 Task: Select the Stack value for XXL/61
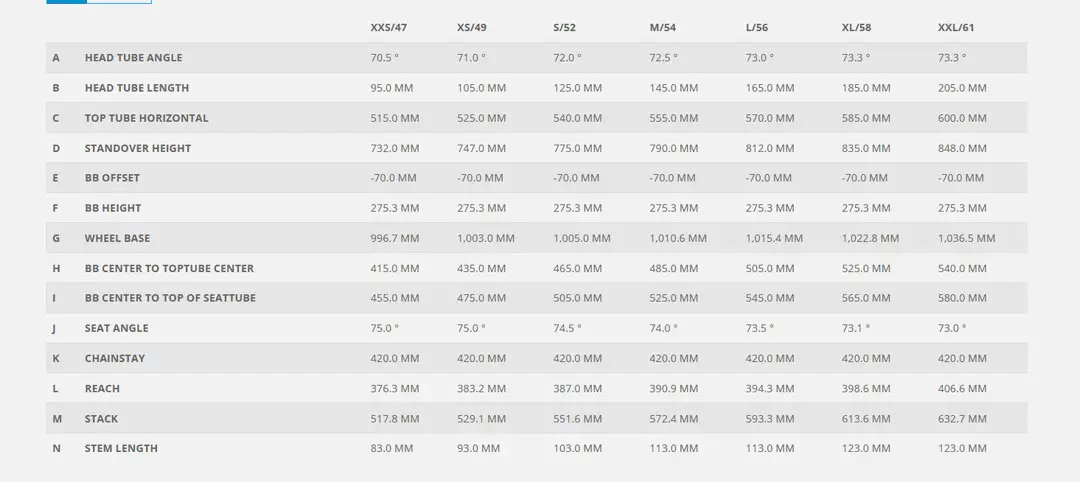pyautogui.click(x=962, y=418)
